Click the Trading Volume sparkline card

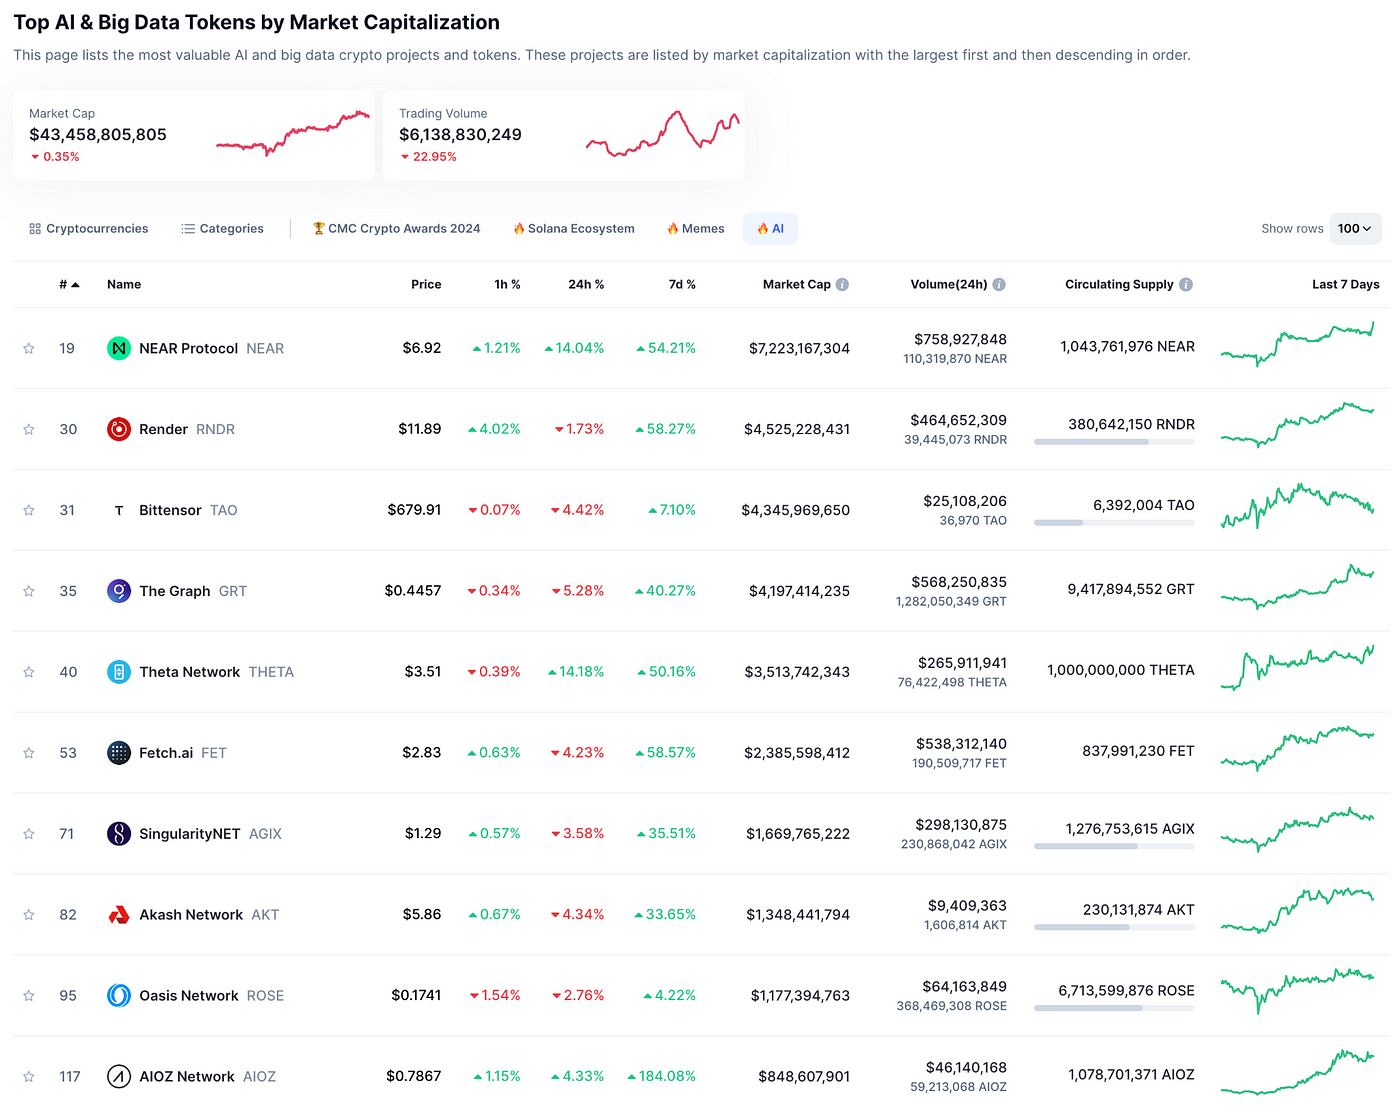pos(564,135)
